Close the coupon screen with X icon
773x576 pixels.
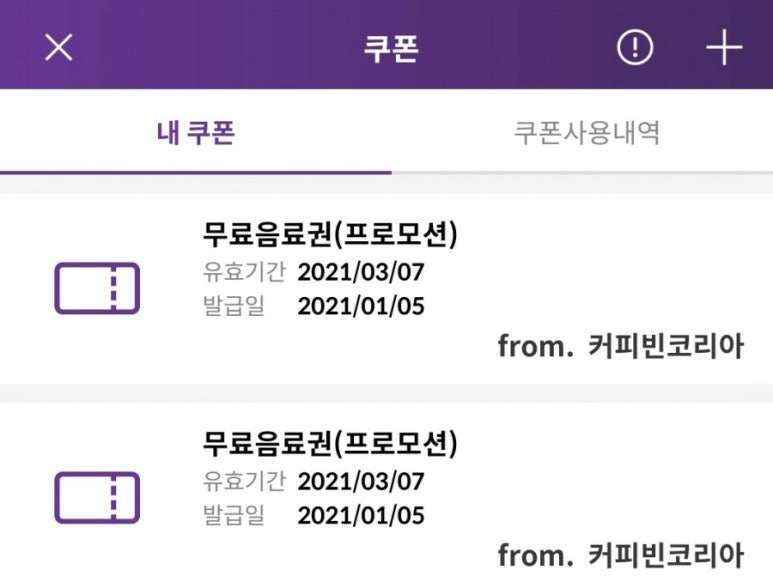coord(59,47)
